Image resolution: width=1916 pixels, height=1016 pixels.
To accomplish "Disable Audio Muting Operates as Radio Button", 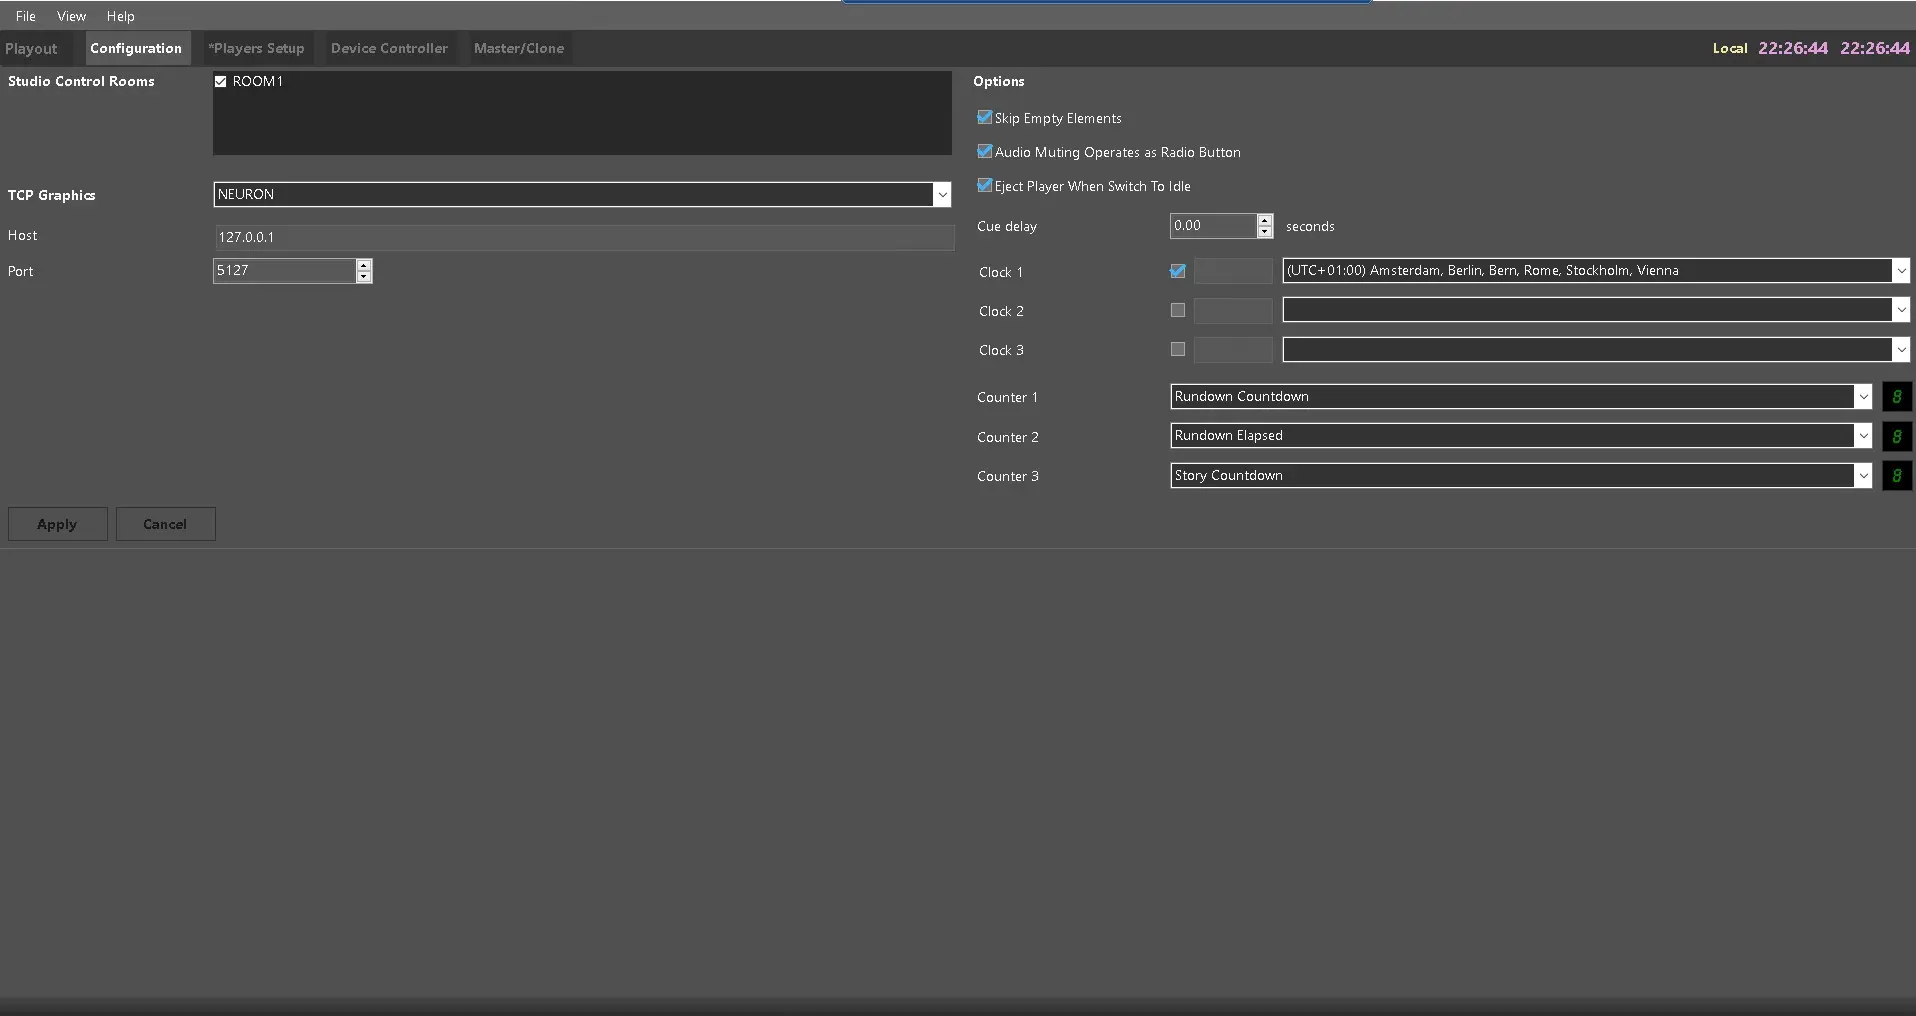I will pyautogui.click(x=985, y=152).
